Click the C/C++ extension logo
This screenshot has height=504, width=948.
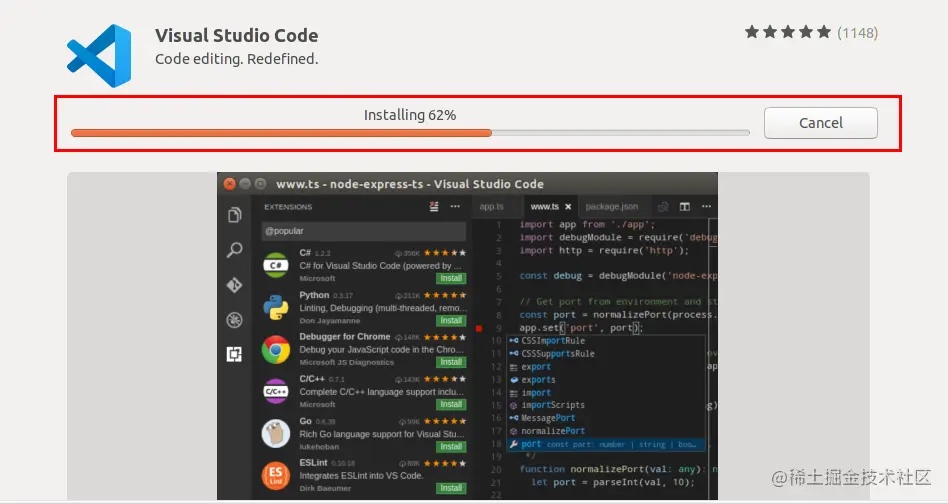coord(276,392)
